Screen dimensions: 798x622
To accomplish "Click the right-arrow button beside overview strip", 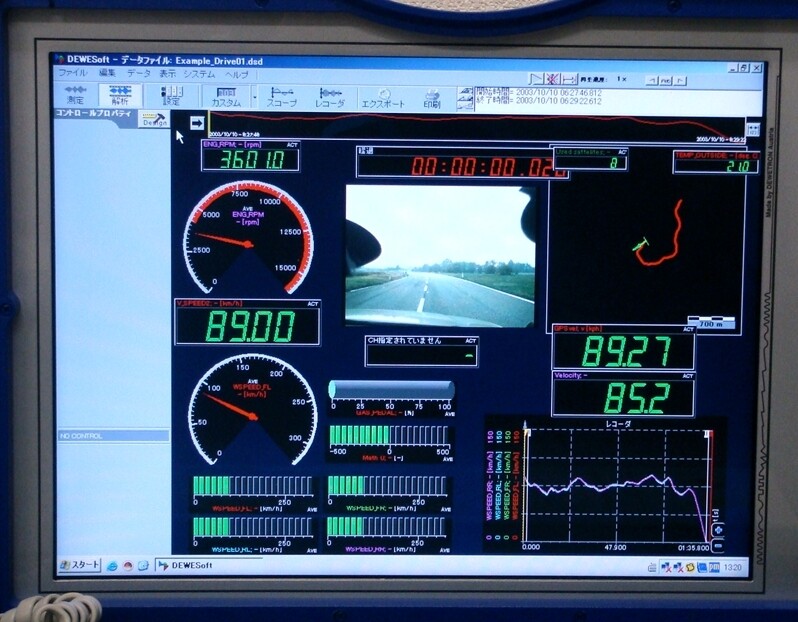I will 197,123.
